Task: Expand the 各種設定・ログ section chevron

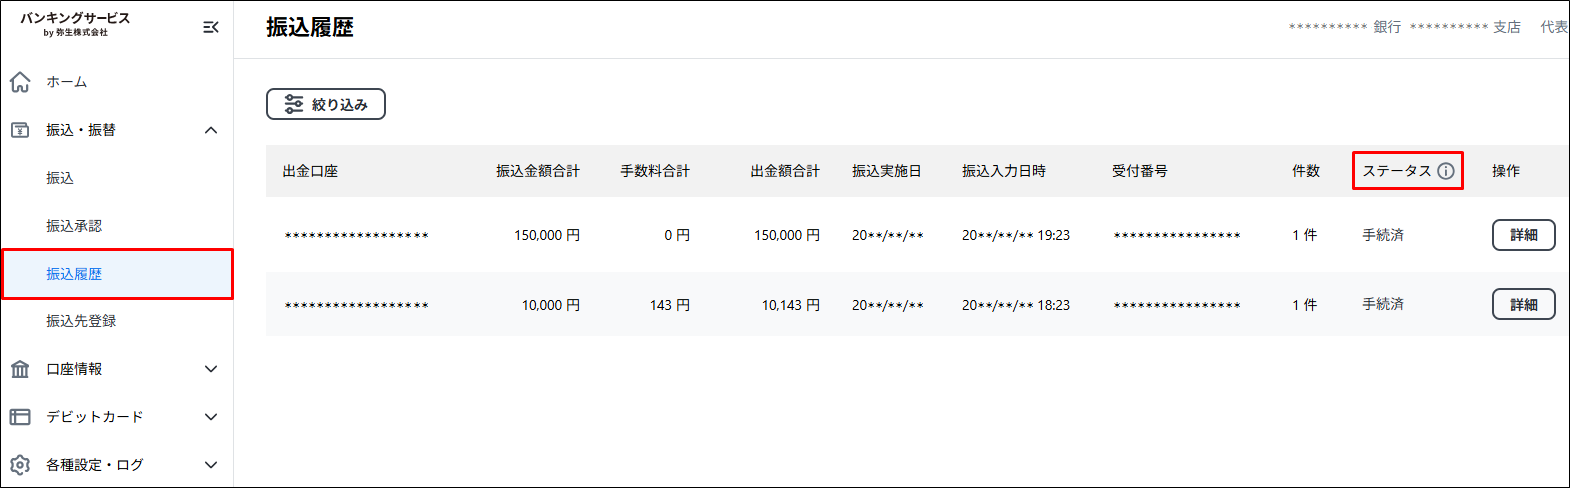Action: [x=211, y=465]
